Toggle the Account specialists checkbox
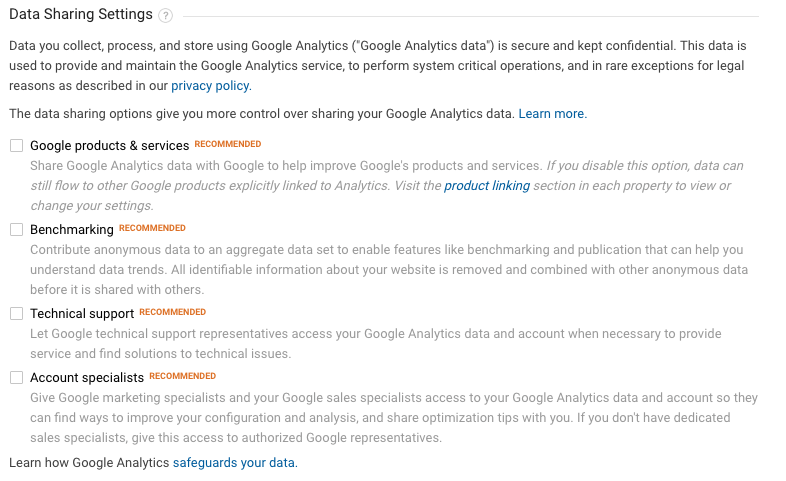786x481 pixels. (16, 377)
